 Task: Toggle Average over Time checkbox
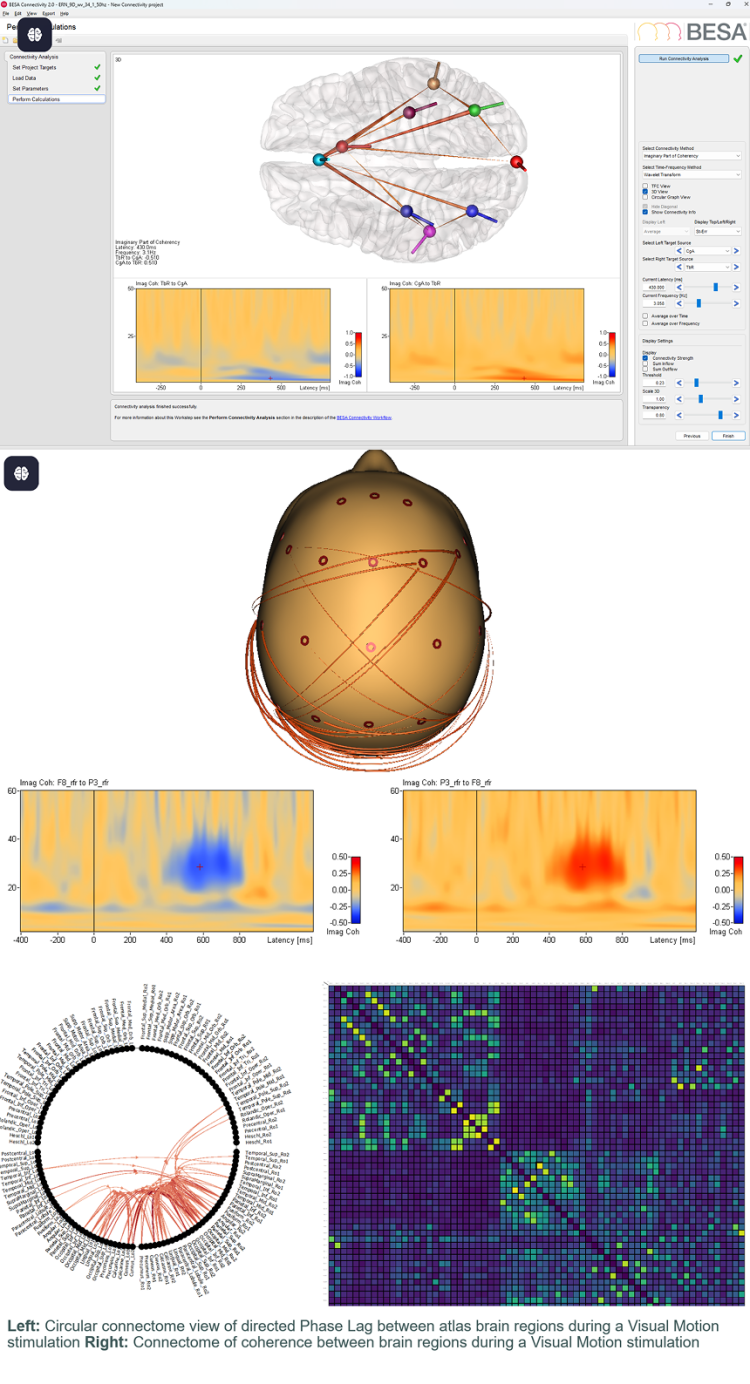645,316
